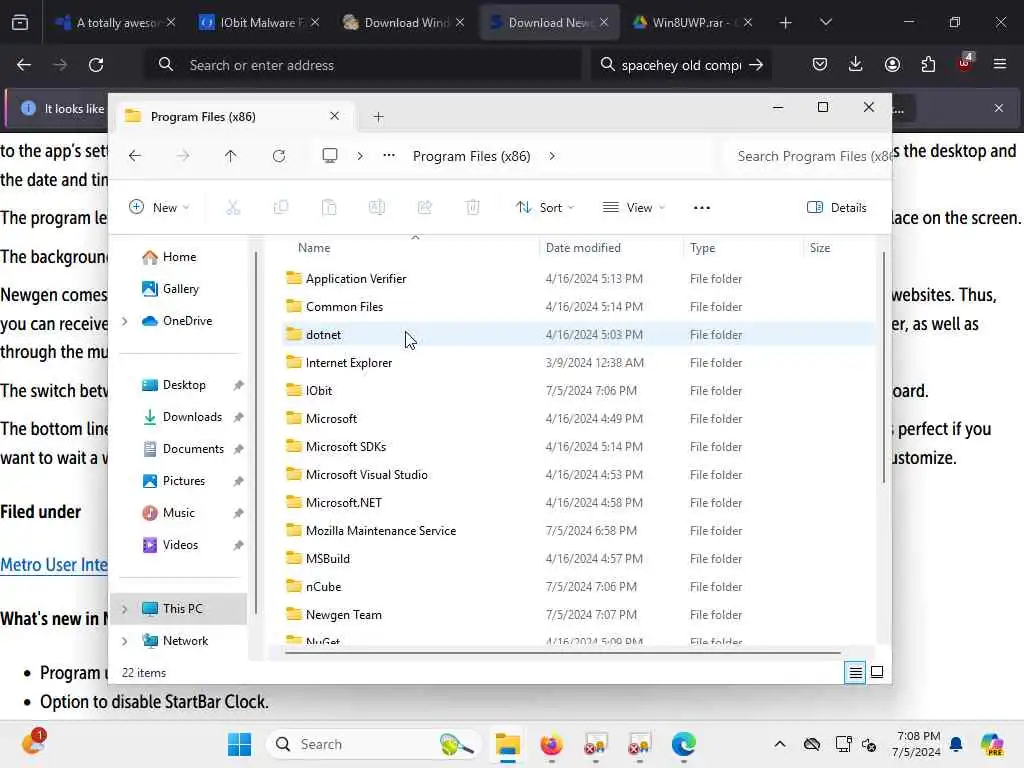Select the nCube folder
The height and width of the screenshot is (768, 1024).
pyautogui.click(x=578, y=586)
